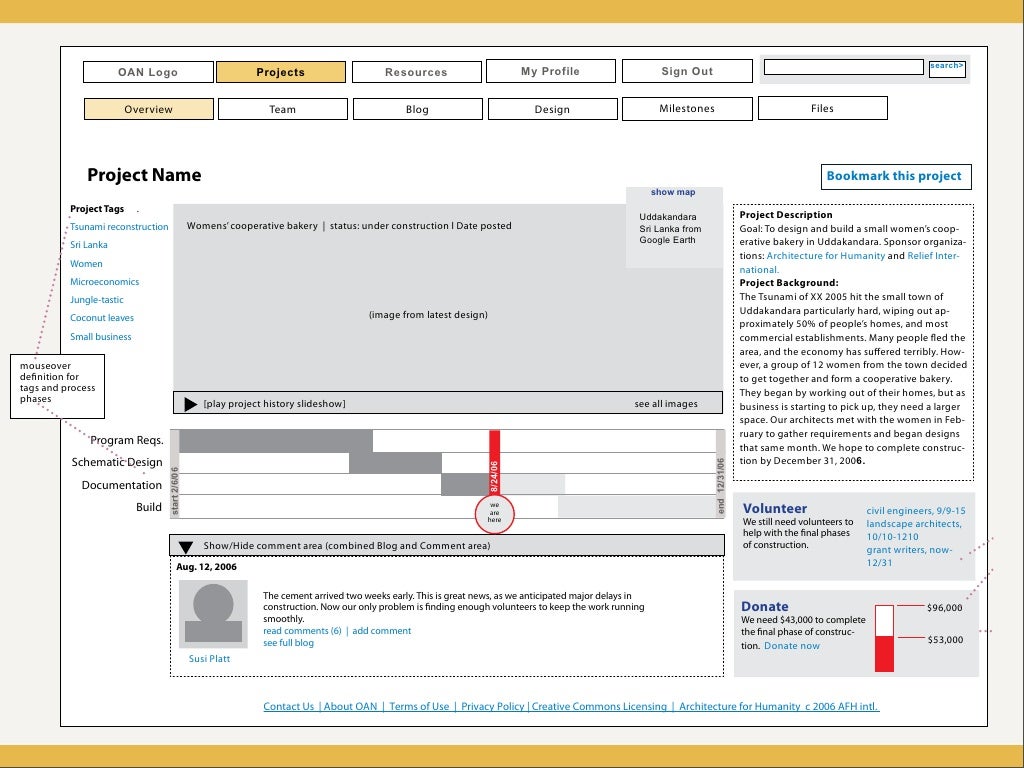Click the Donate now link
Viewport: 1024px width, 768px height.
[792, 646]
